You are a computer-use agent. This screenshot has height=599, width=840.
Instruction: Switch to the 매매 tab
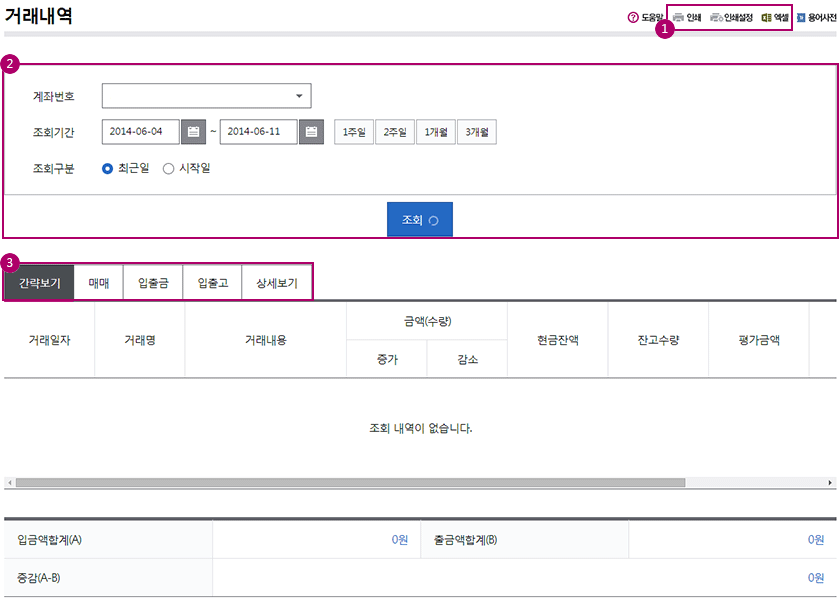click(x=99, y=283)
